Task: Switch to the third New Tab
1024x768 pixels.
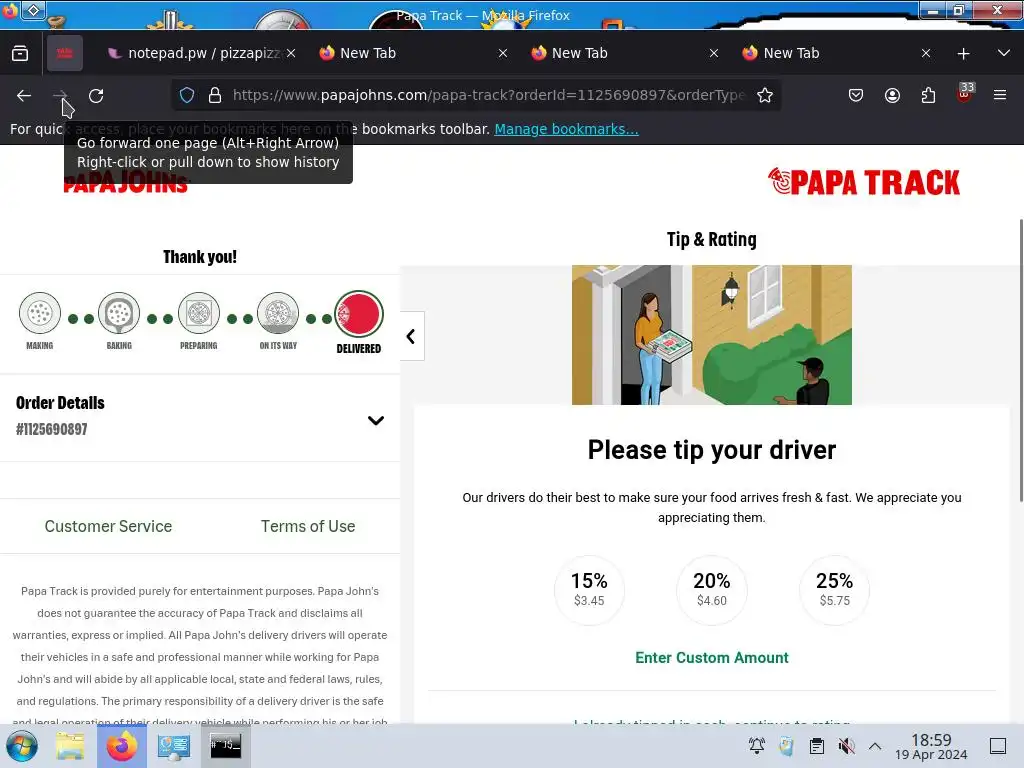Action: (x=829, y=53)
